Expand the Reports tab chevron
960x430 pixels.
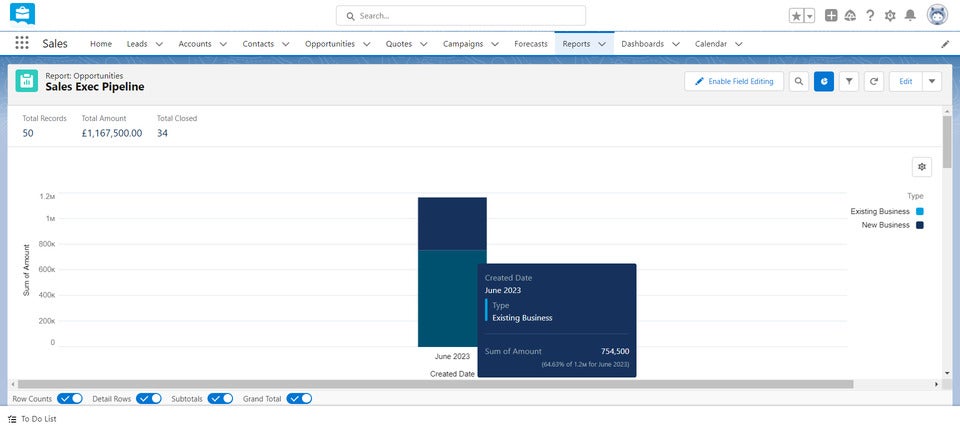click(x=602, y=44)
